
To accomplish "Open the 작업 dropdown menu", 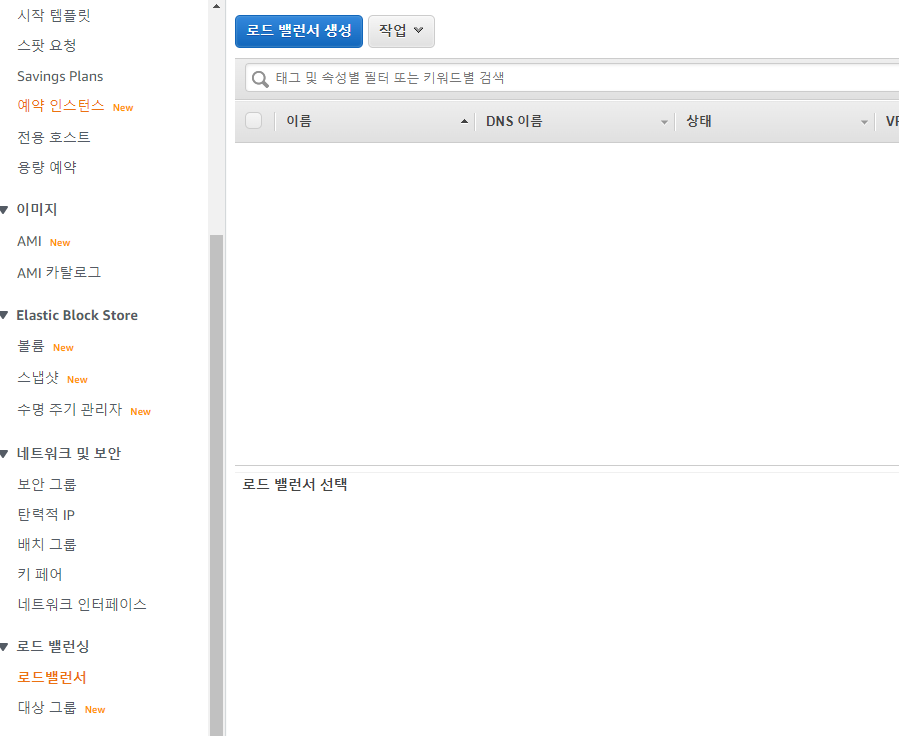I will [401, 32].
